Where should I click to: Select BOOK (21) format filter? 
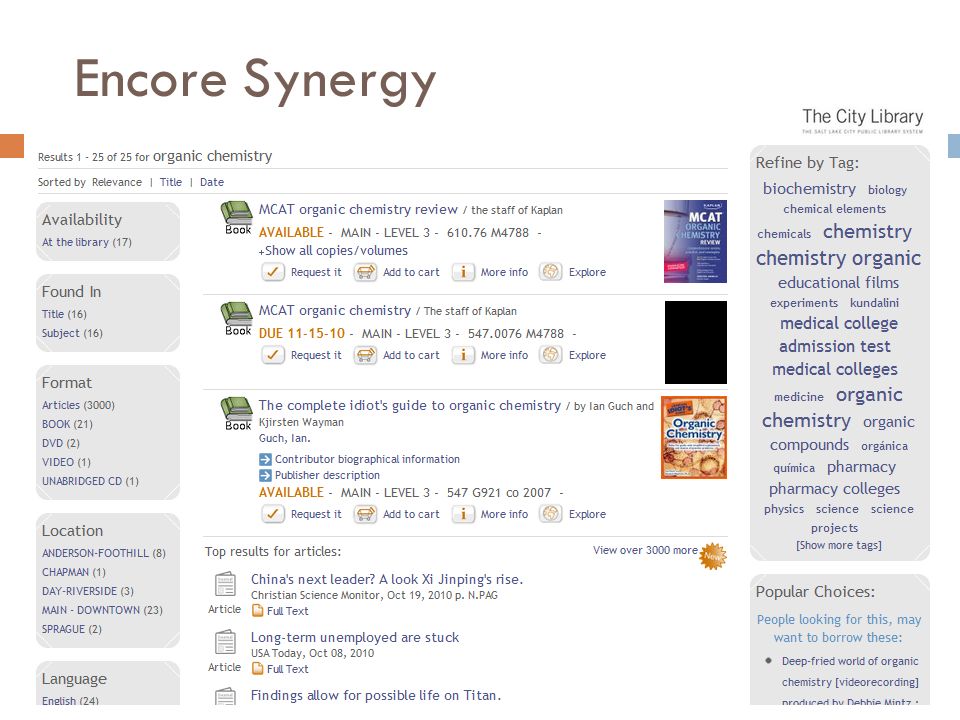coord(67,424)
